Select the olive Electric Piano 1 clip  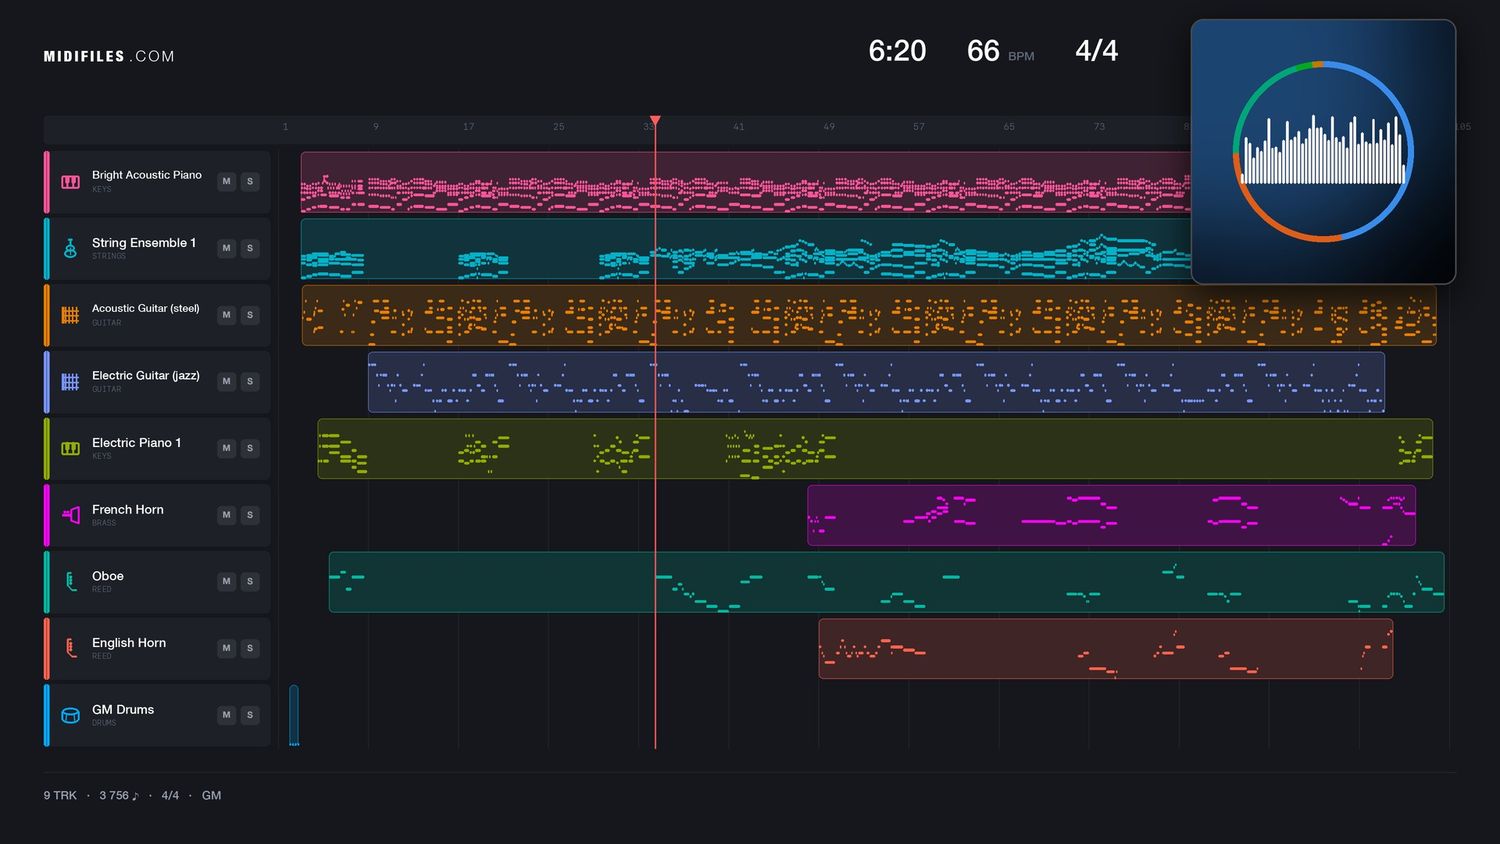(875, 448)
